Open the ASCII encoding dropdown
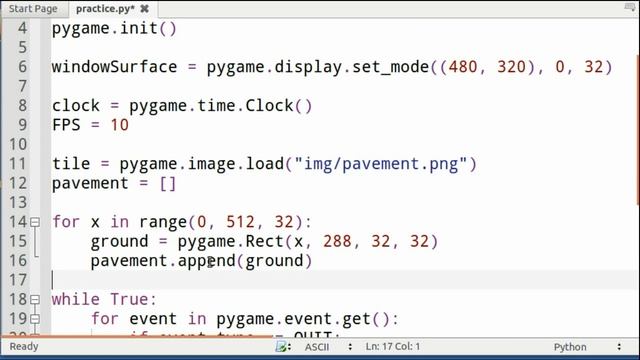The image size is (640, 360). [328, 347]
